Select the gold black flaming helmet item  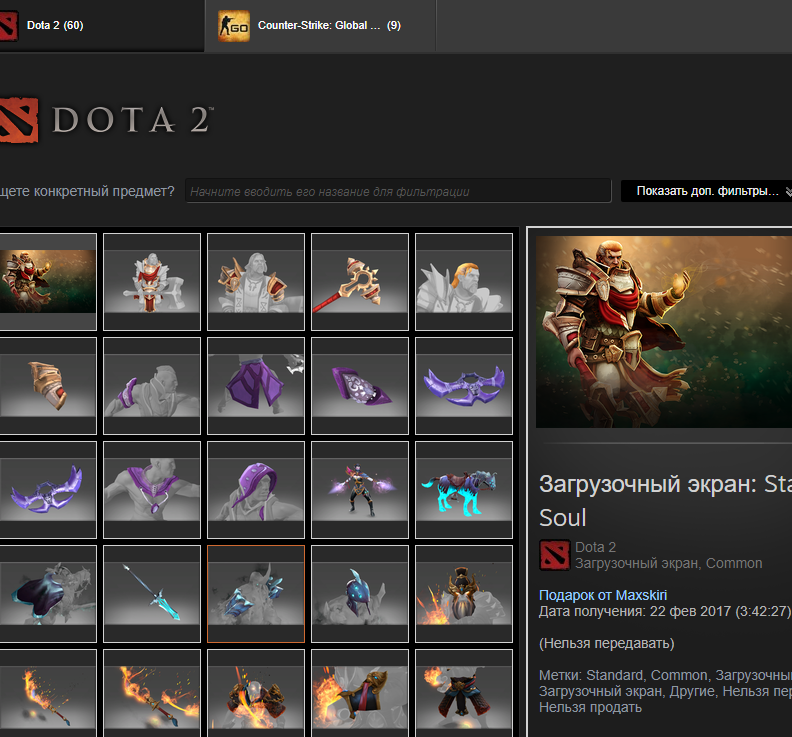tap(464, 594)
